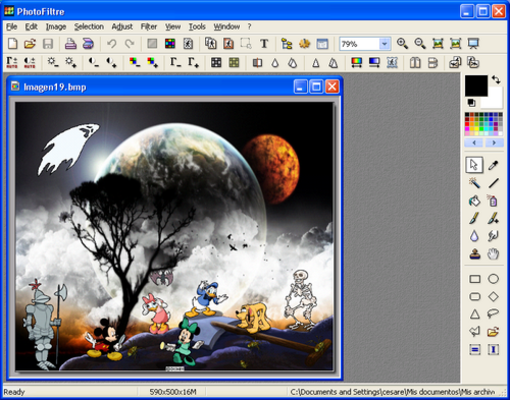Toggle the Selection pointer tool
Screen dimensions: 510x400
(474, 165)
